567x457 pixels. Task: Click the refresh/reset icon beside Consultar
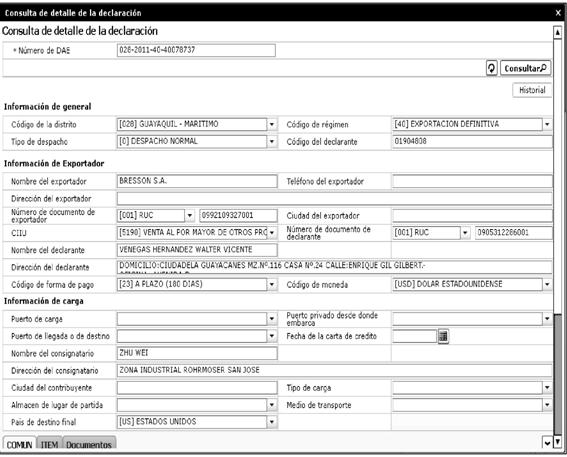pyautogui.click(x=491, y=68)
